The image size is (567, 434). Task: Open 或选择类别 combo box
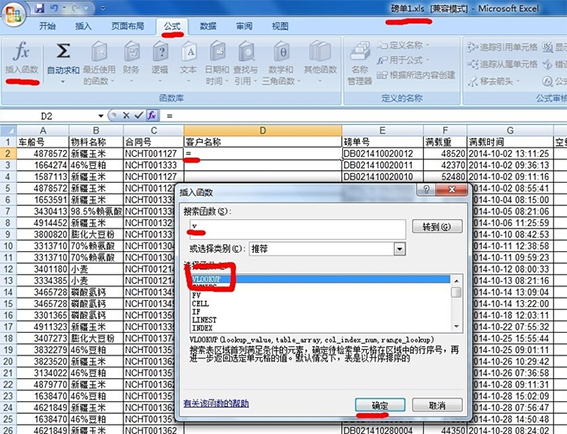pos(327,249)
